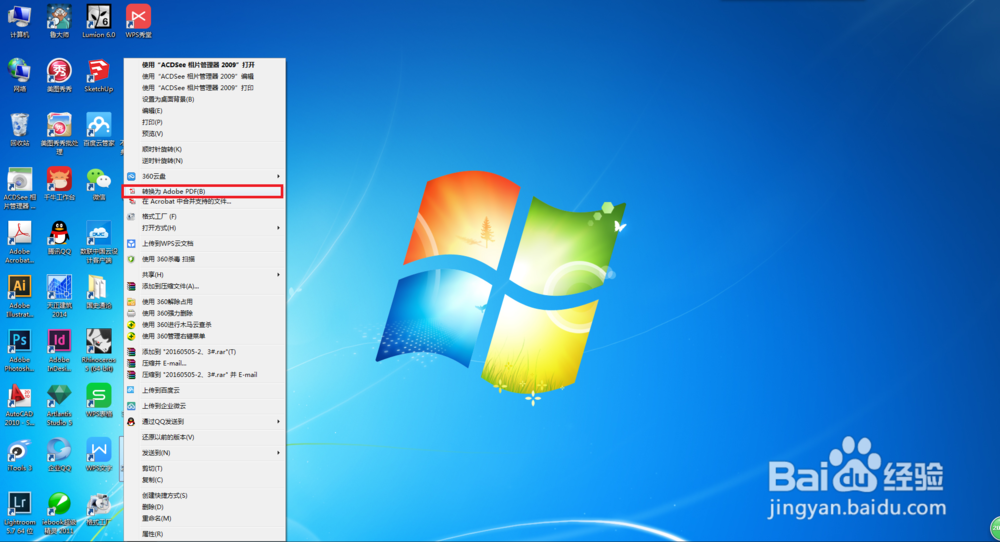Image resolution: width=1000 pixels, height=542 pixels.
Task: Open the 千牛工作台 shortcut
Action: point(59,184)
